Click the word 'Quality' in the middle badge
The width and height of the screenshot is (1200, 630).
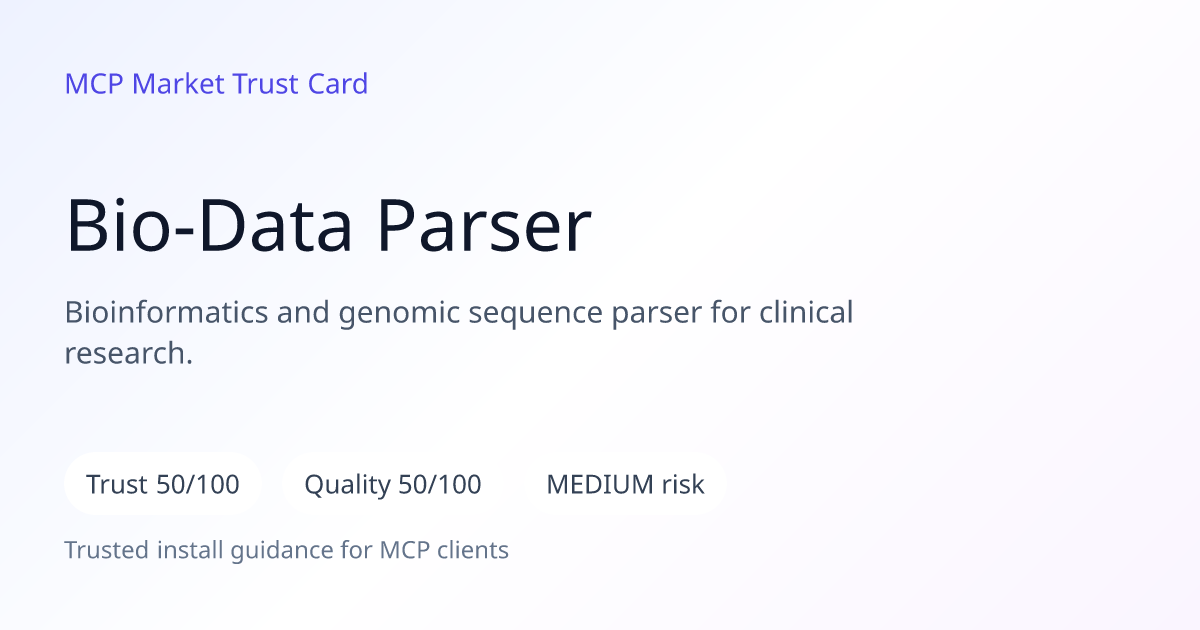pos(347,486)
